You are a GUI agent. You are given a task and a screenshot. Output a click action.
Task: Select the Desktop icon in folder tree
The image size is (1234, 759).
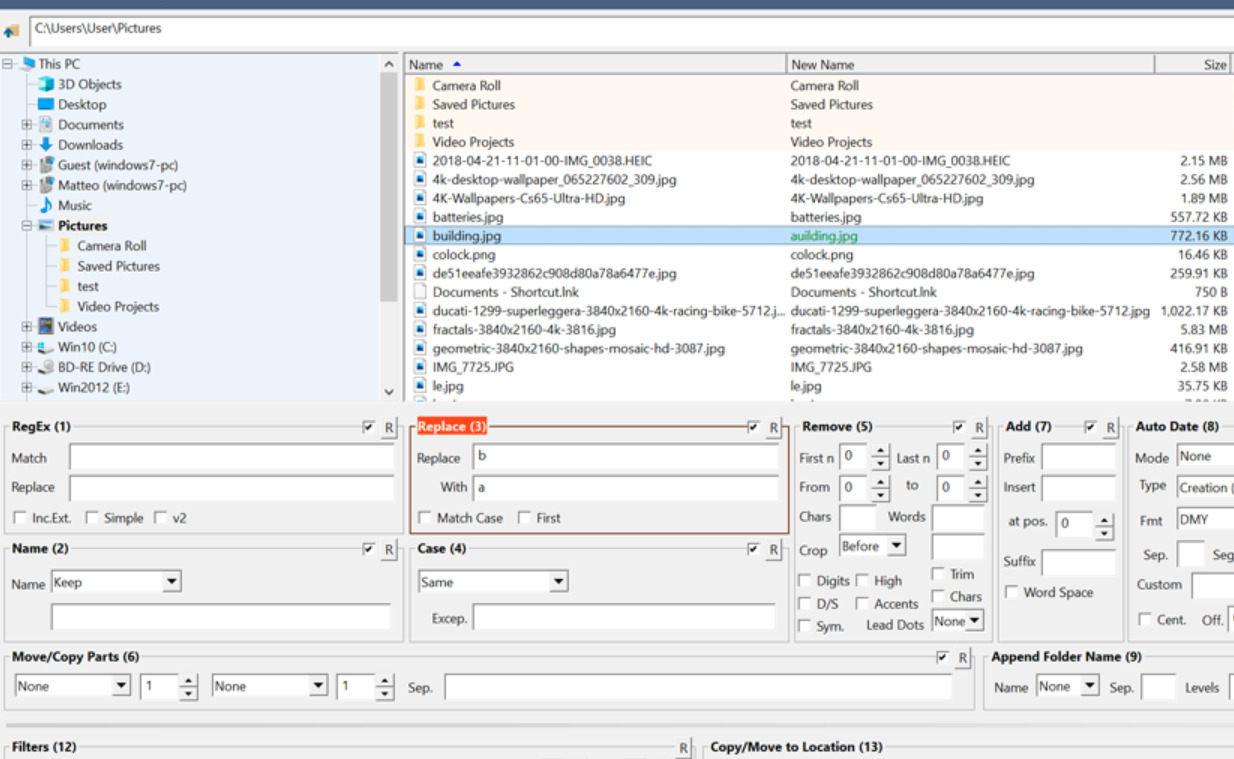coord(46,105)
